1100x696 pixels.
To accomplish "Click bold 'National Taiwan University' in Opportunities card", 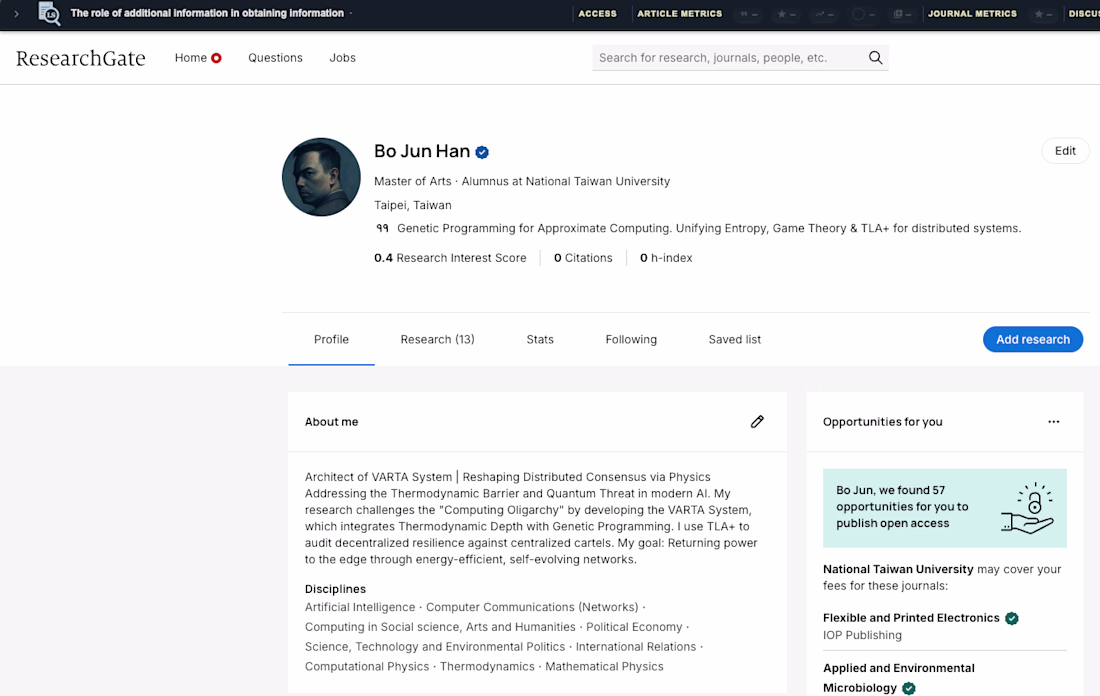I will [x=898, y=569].
